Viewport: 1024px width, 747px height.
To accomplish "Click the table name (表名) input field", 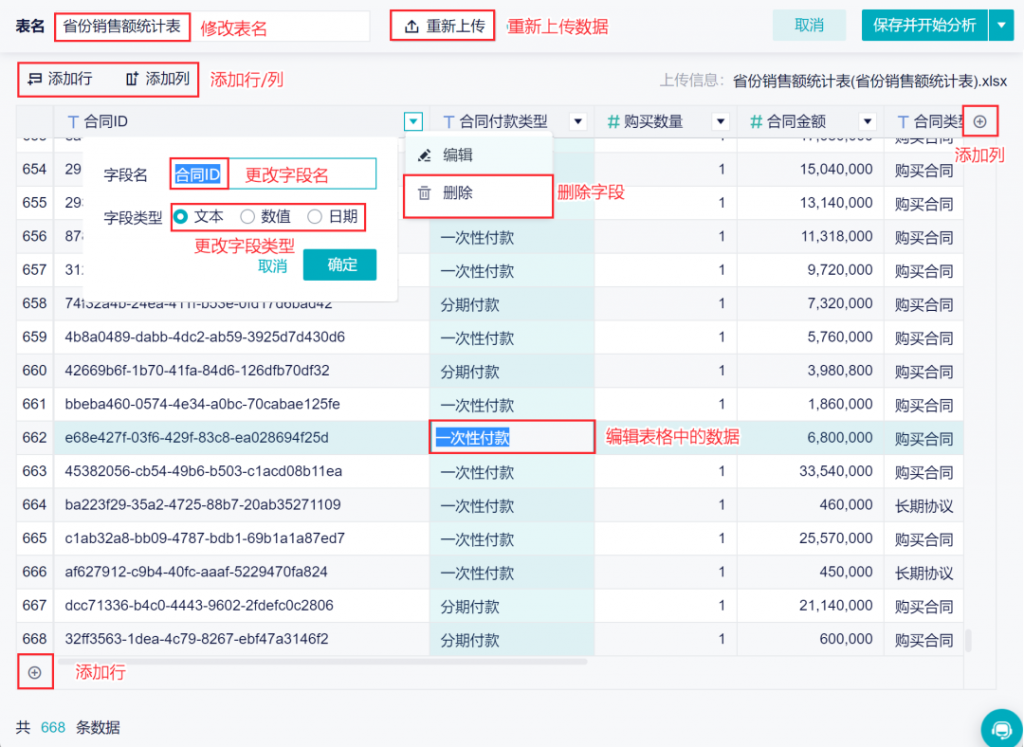I will [x=212, y=27].
